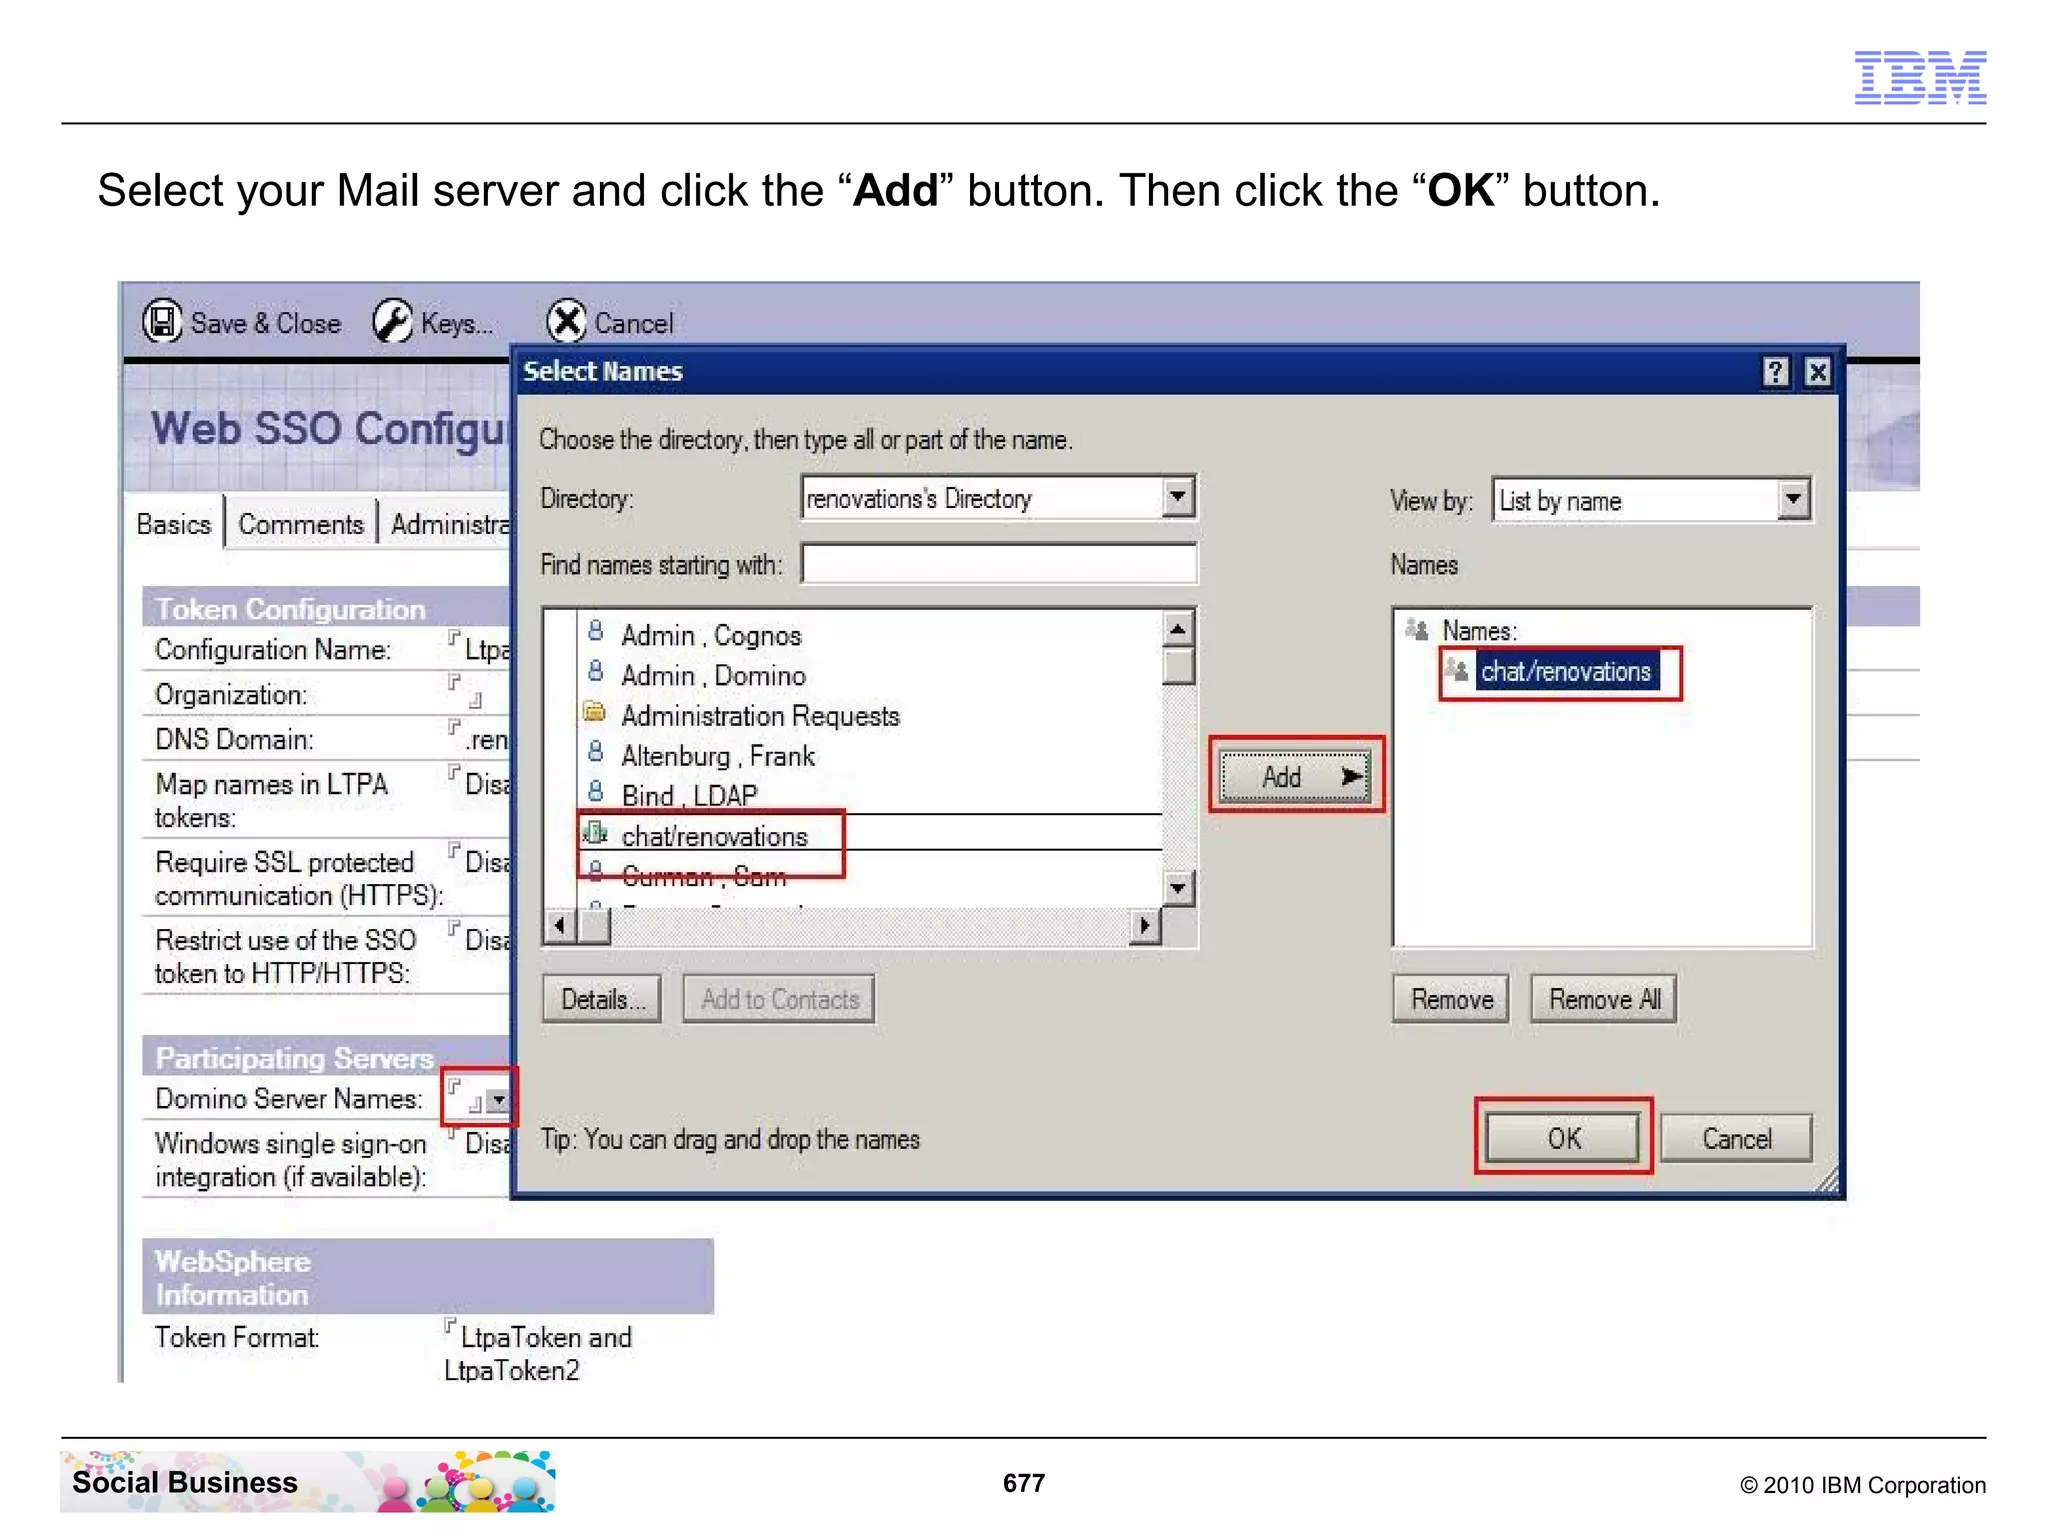Select person icon next to Admin, Cognos
This screenshot has width=2048, height=1536.
596,631
